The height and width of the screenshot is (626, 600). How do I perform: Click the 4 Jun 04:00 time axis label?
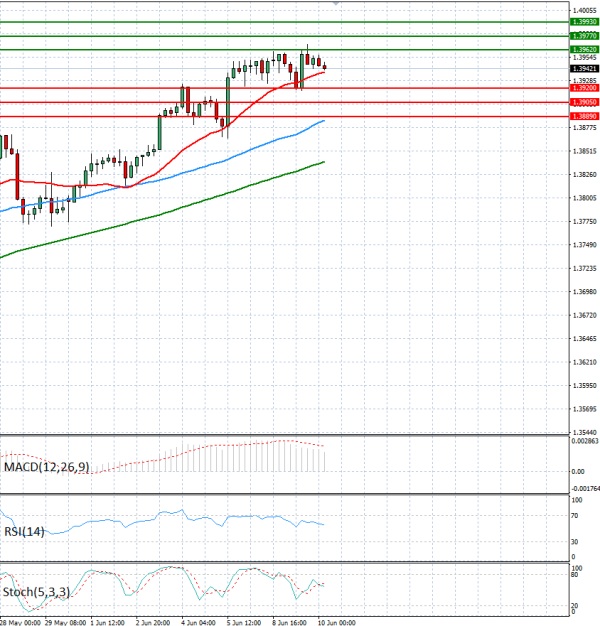(x=198, y=622)
